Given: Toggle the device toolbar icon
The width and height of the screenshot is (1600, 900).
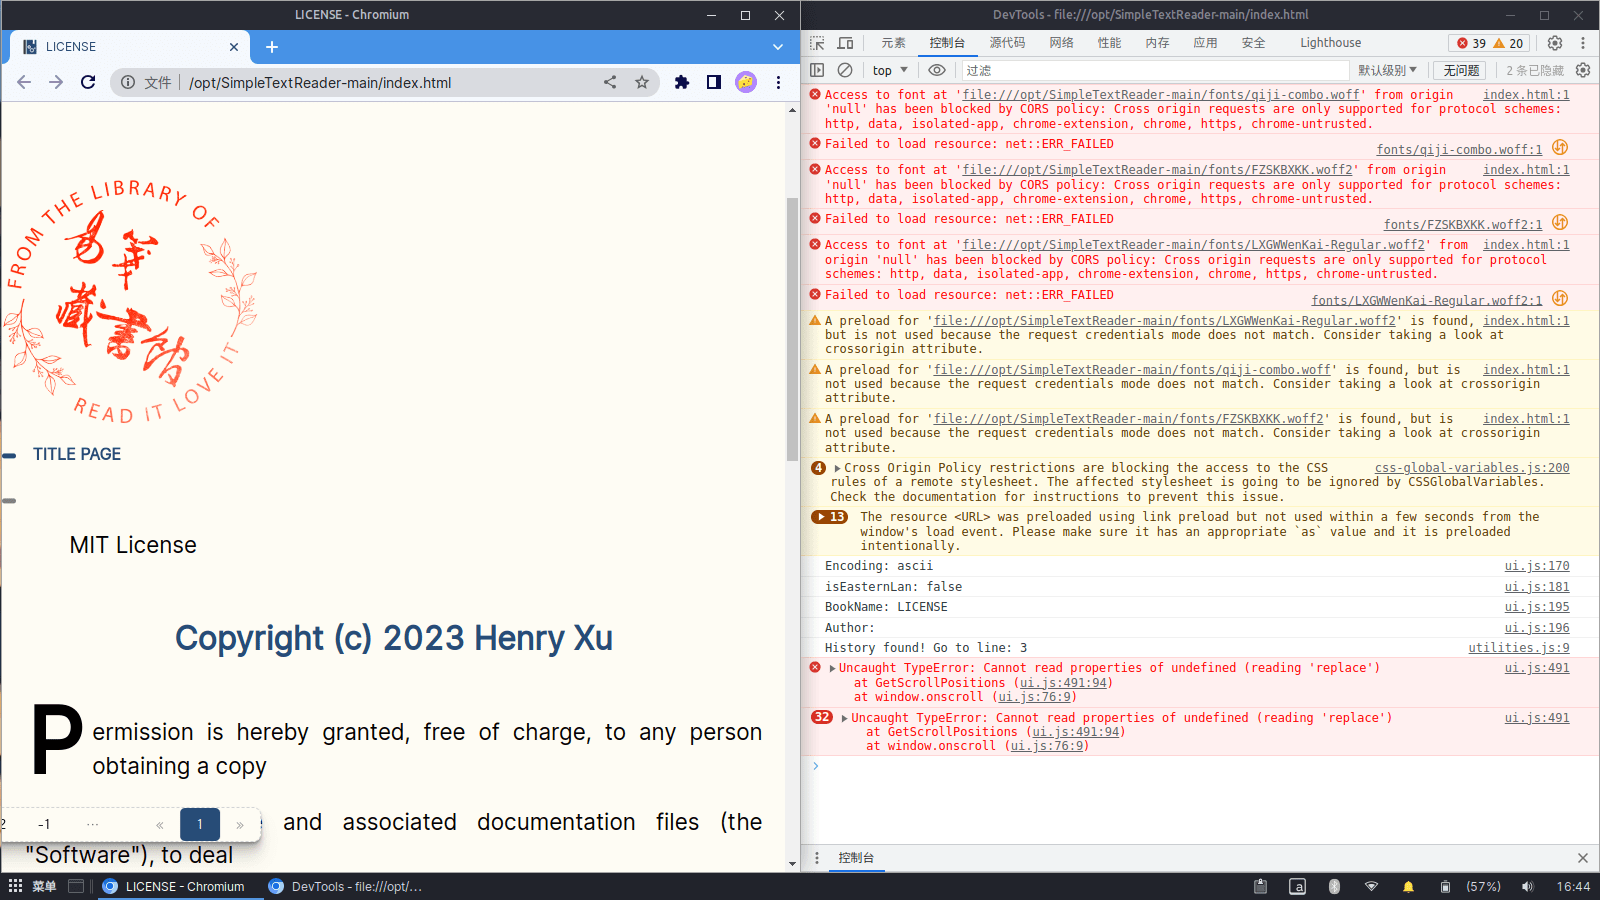Looking at the screenshot, I should click(845, 43).
